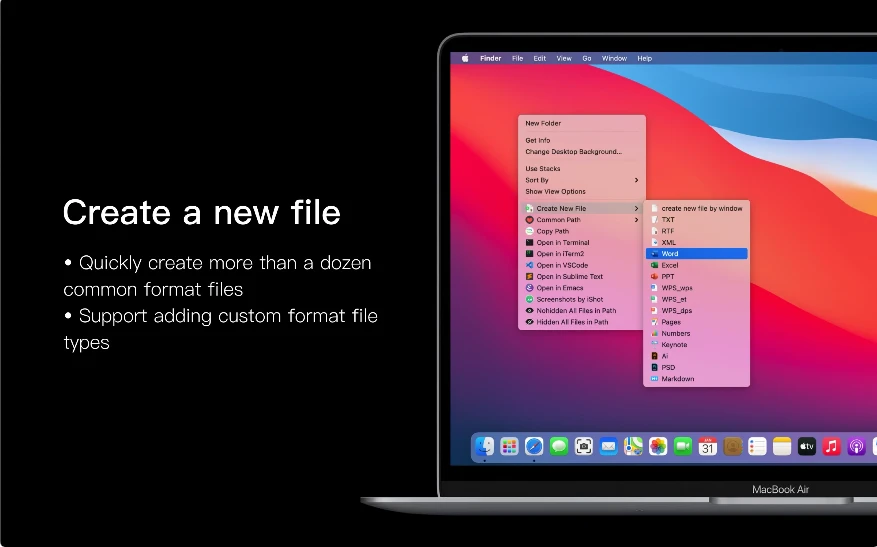Launch Safari from the dock

tap(534, 446)
